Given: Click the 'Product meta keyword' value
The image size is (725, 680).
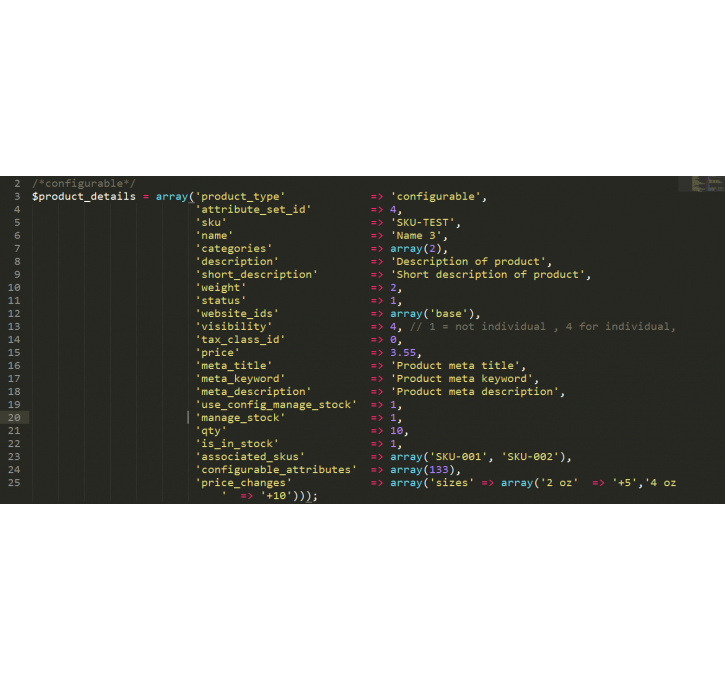Looking at the screenshot, I should [462, 378].
